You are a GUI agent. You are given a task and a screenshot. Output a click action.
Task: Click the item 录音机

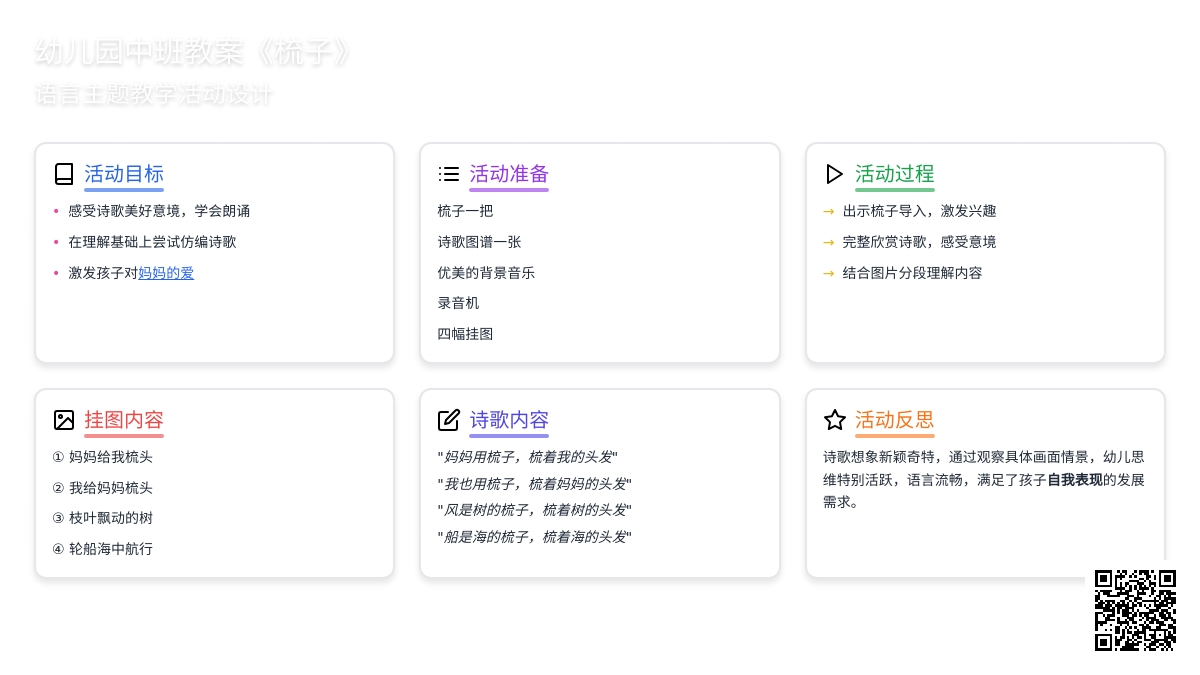458,303
